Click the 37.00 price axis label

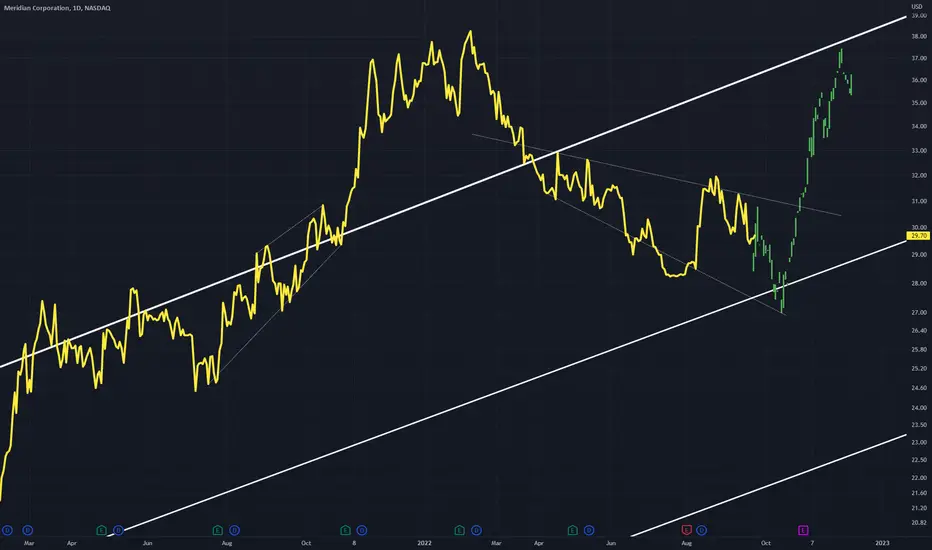919,58
